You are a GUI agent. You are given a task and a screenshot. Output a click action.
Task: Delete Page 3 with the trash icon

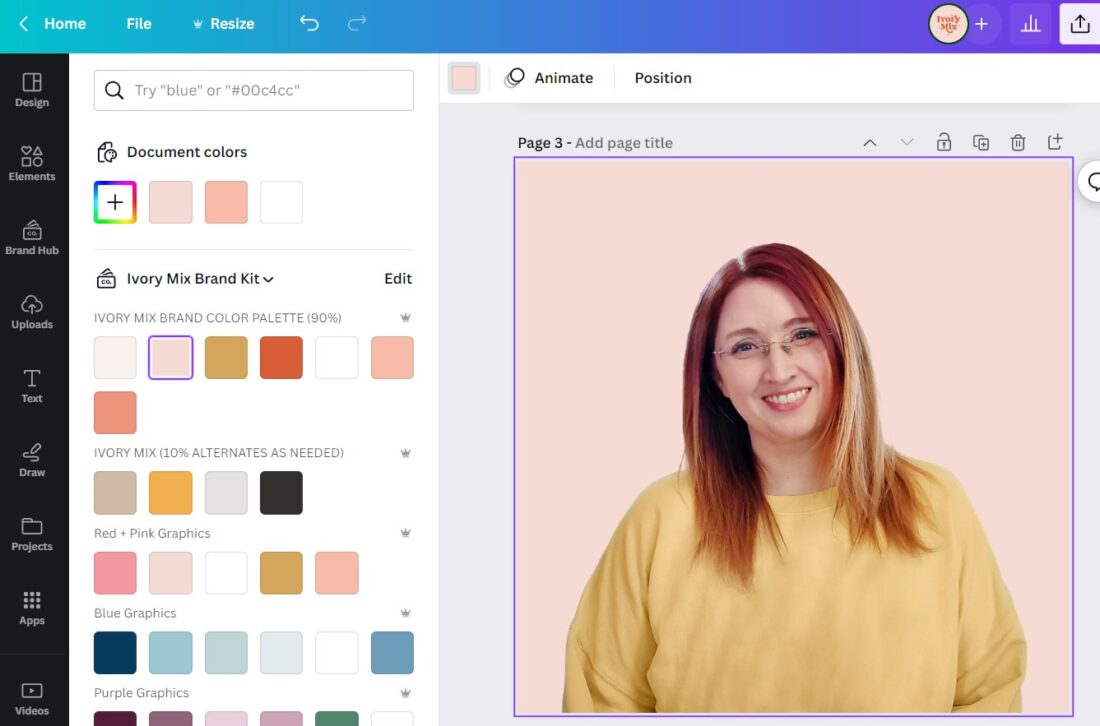[1018, 142]
